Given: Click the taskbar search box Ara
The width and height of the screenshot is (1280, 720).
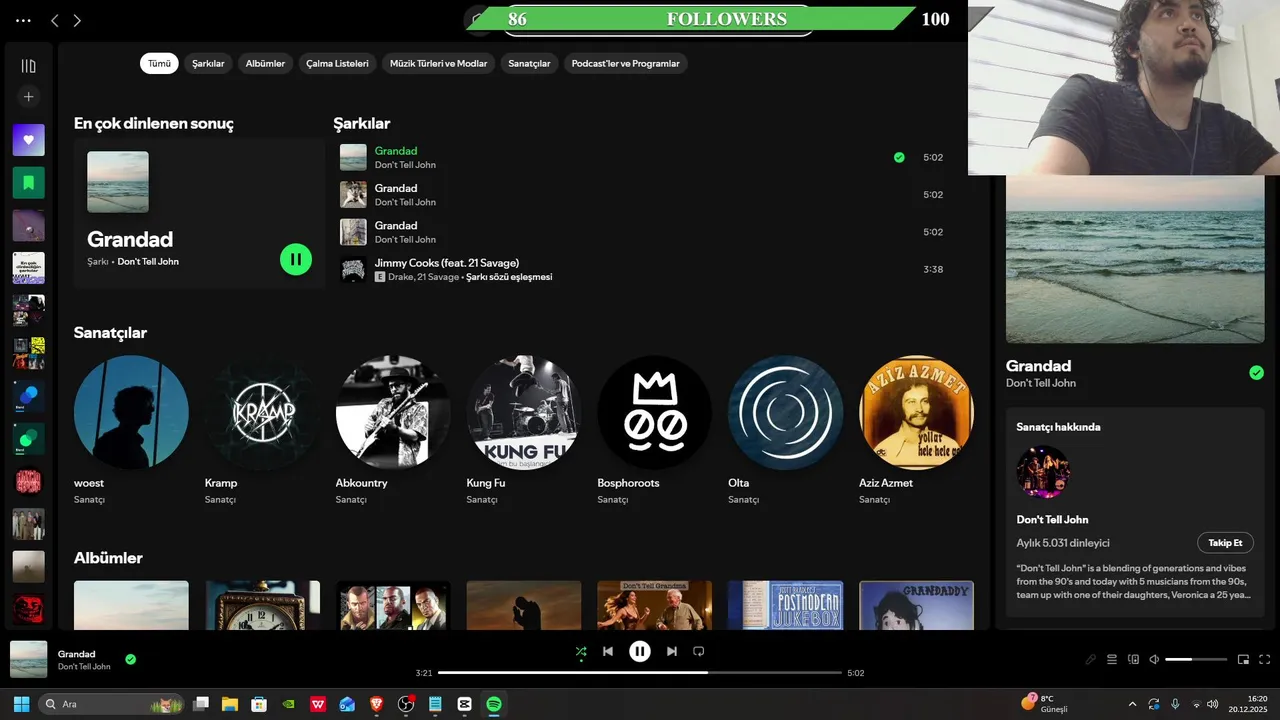Looking at the screenshot, I should 111,704.
